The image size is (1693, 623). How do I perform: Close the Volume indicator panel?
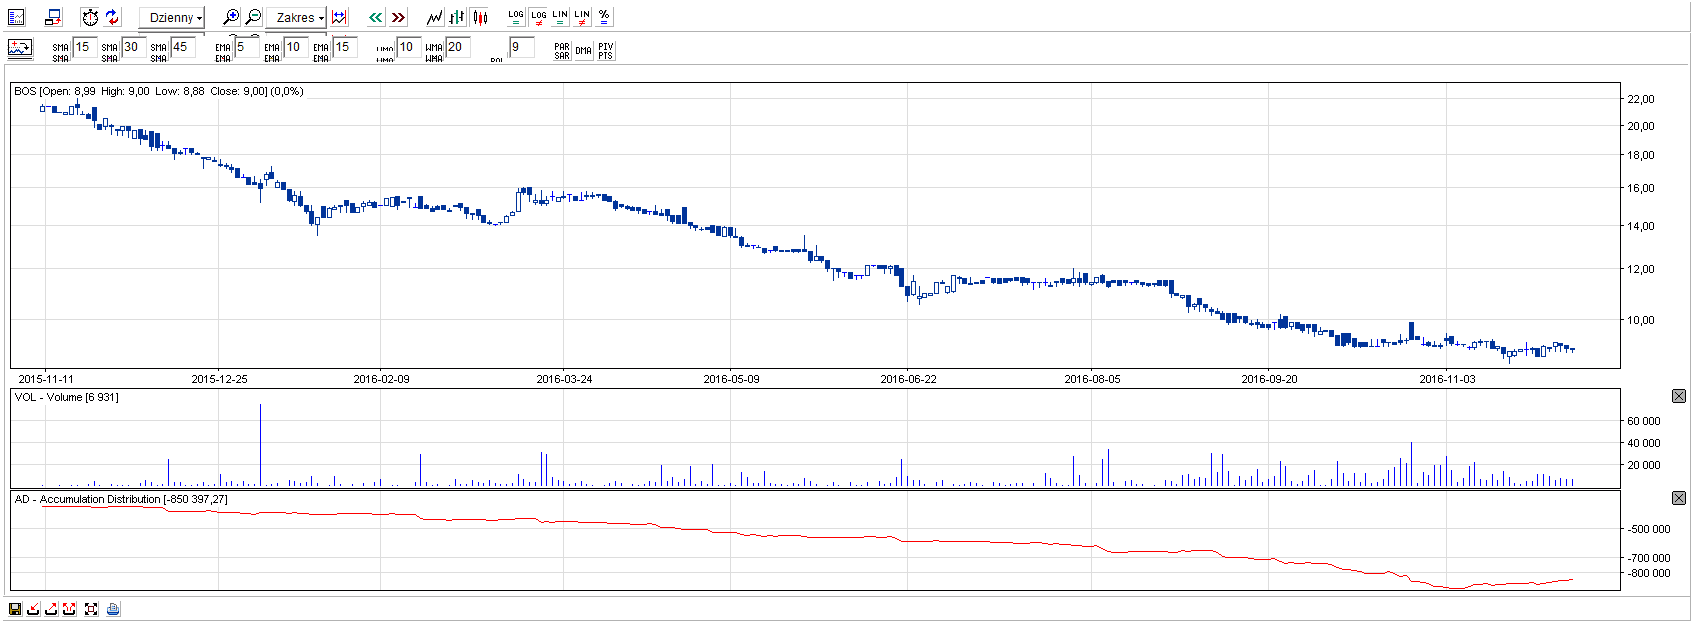[x=1679, y=396]
